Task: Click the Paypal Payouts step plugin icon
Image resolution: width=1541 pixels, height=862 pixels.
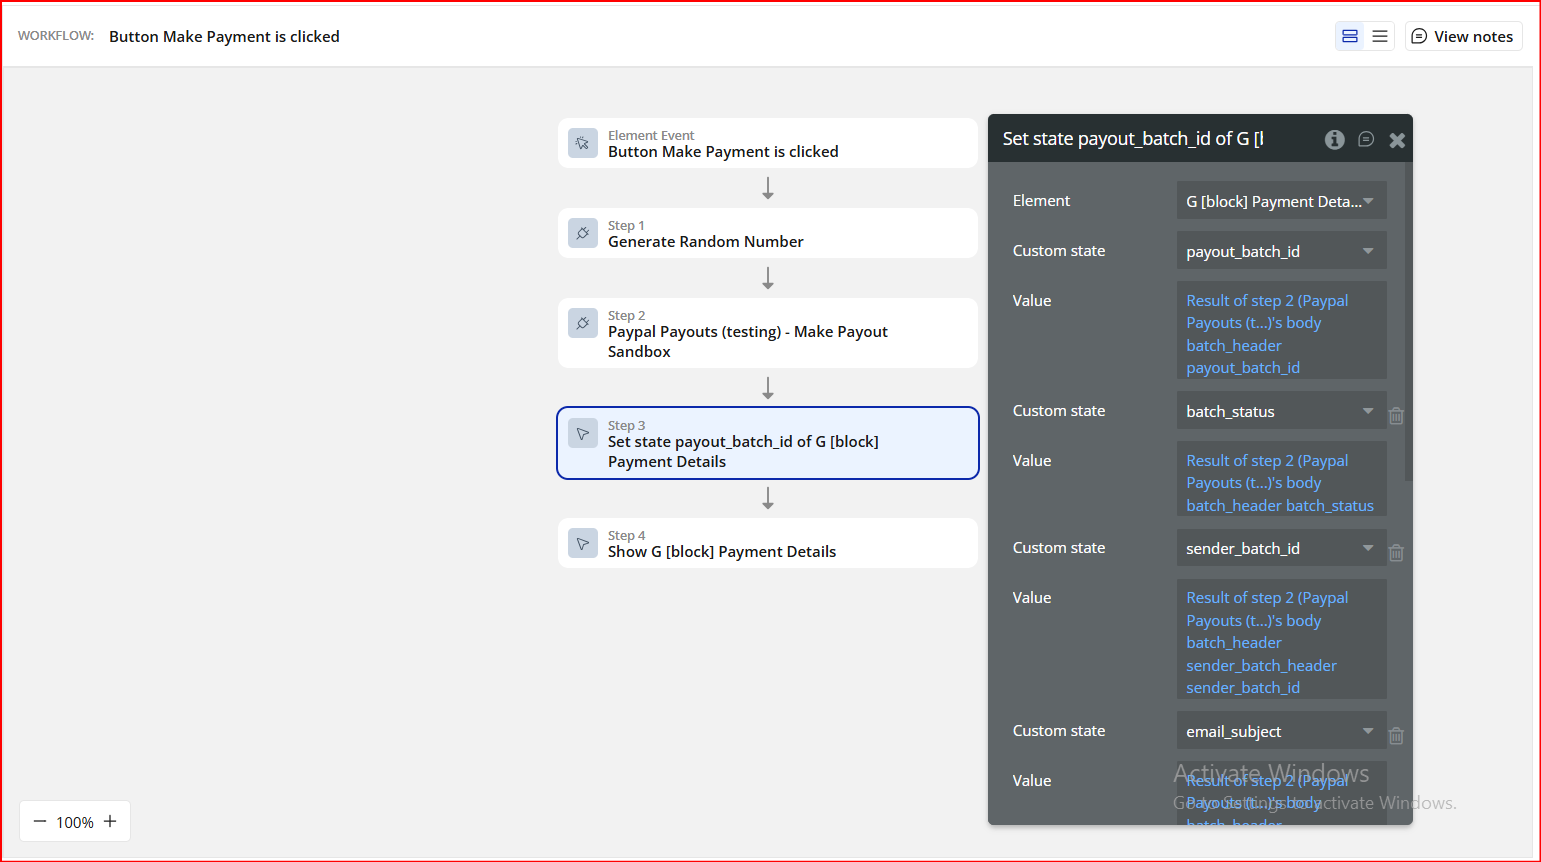Action: [x=583, y=323]
